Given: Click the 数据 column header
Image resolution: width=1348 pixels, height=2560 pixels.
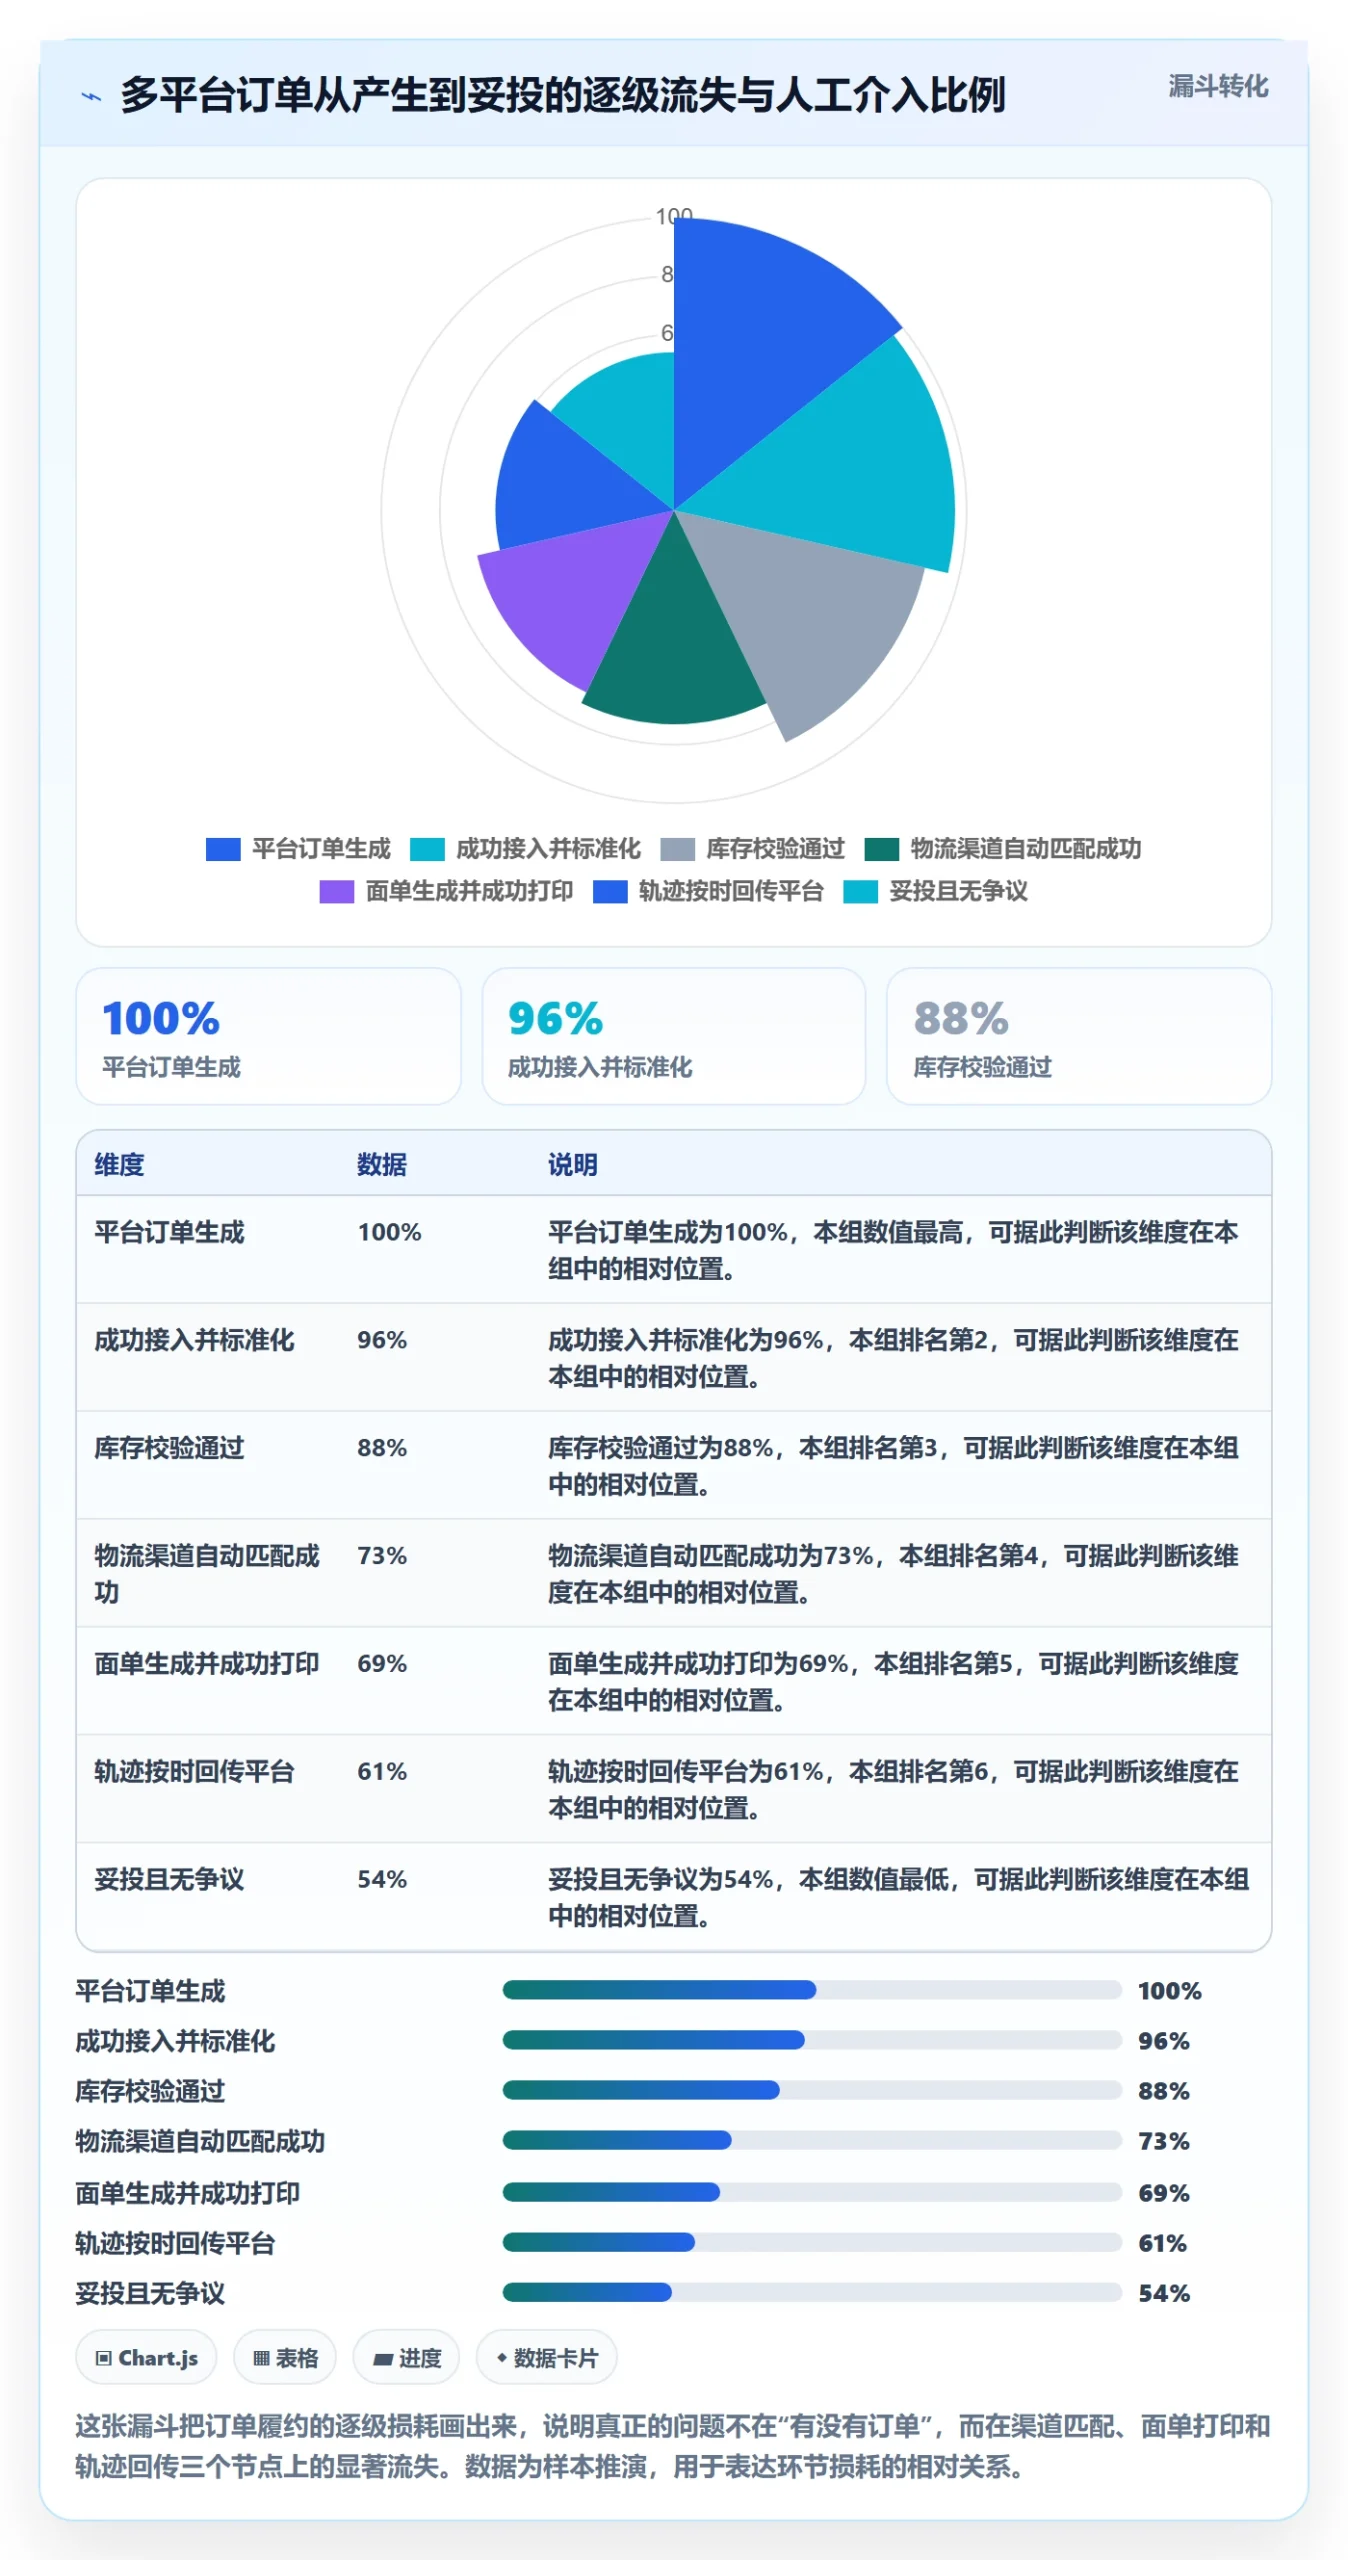Looking at the screenshot, I should (381, 1164).
